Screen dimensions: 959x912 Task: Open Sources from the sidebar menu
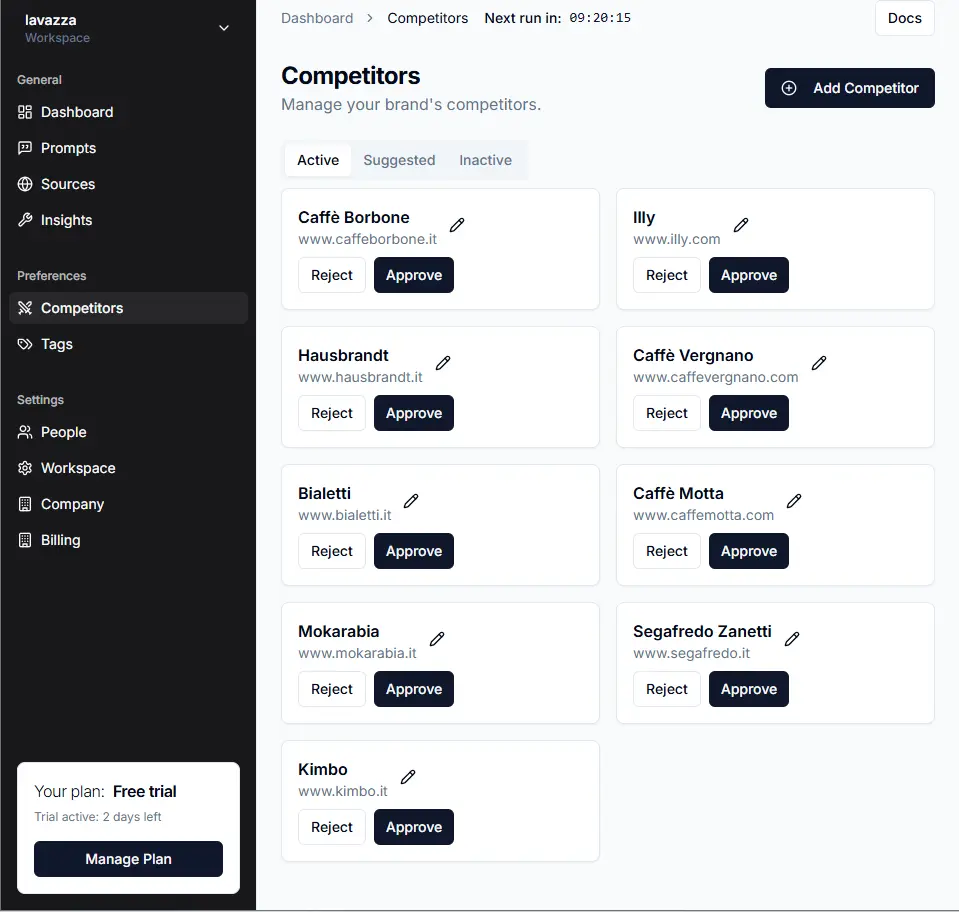pyautogui.click(x=128, y=184)
